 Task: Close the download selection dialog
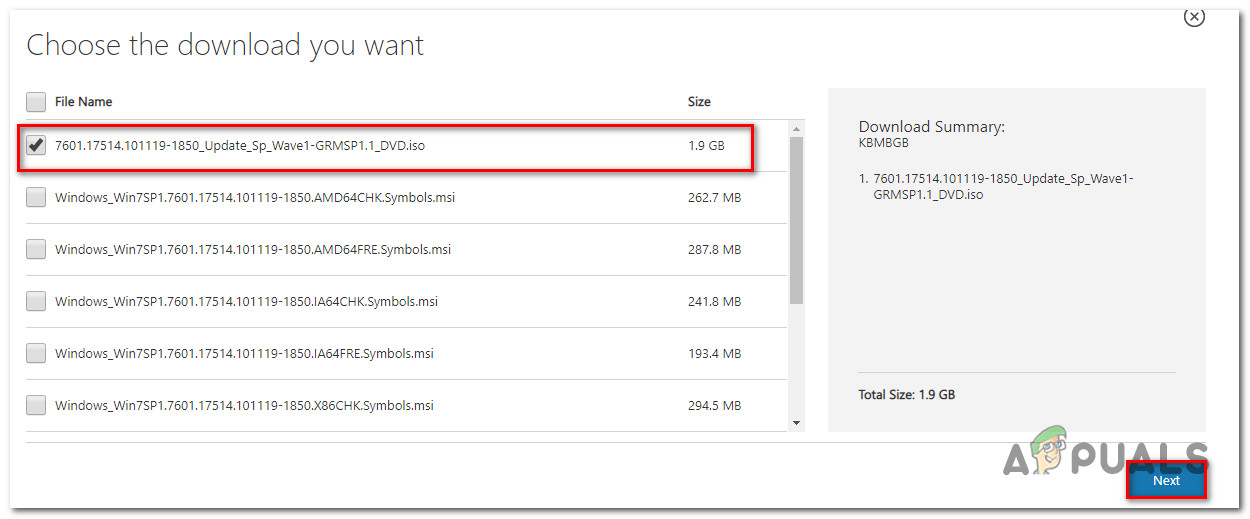(x=1193, y=17)
